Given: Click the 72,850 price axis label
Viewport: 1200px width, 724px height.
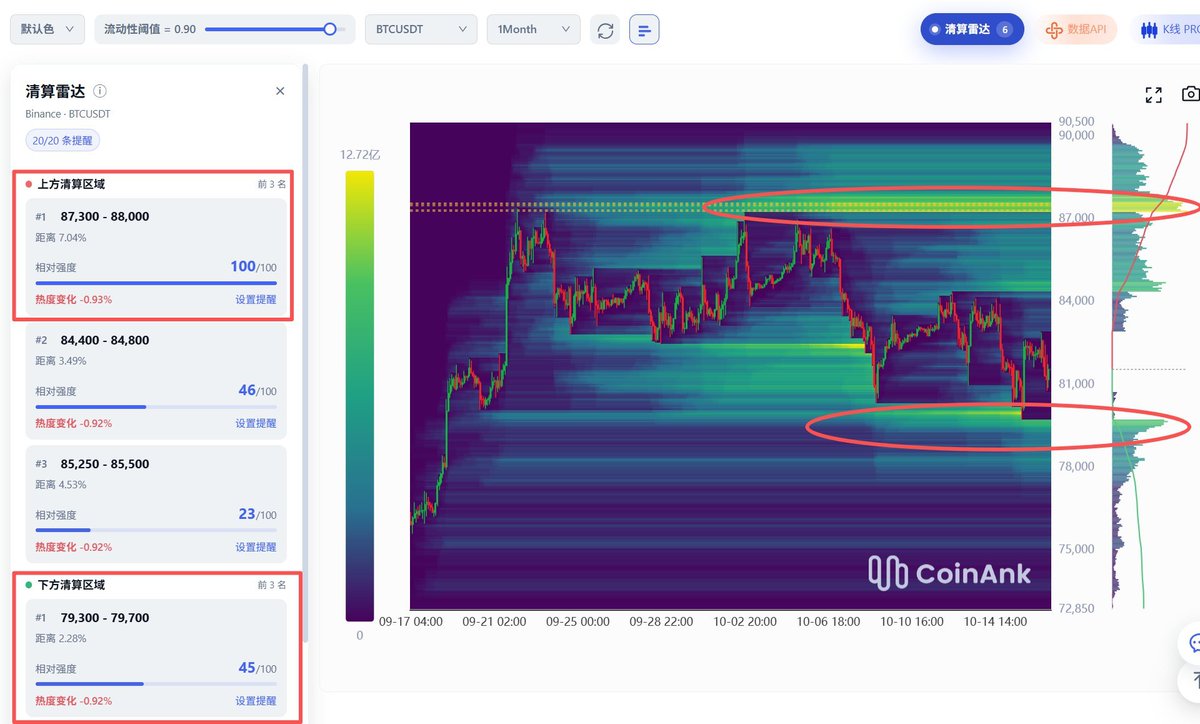Looking at the screenshot, I should [x=1077, y=608].
